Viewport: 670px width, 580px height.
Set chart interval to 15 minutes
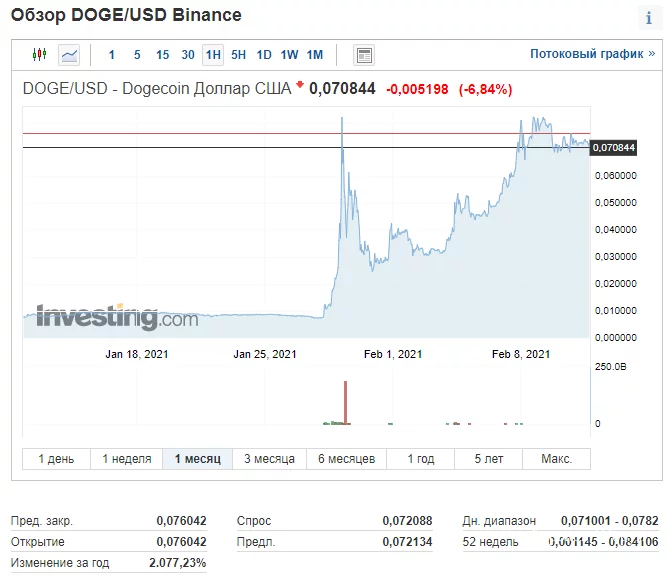pyautogui.click(x=162, y=55)
